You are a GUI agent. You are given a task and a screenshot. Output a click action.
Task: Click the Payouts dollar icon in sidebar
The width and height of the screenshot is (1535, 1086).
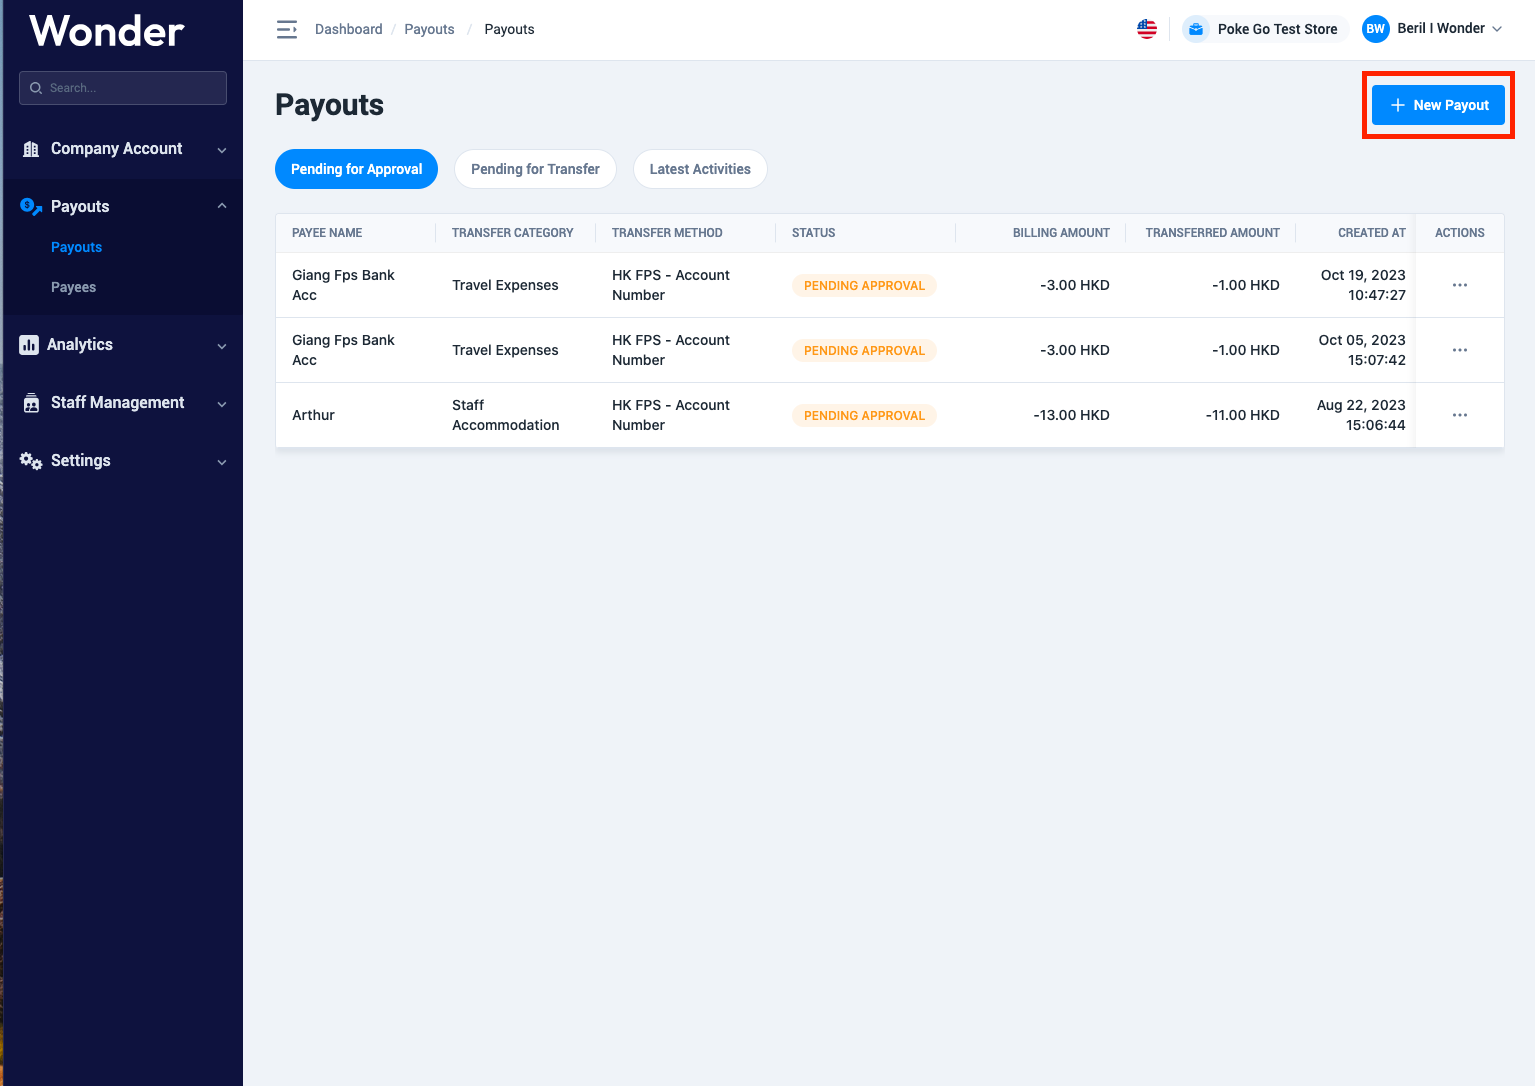(x=31, y=207)
